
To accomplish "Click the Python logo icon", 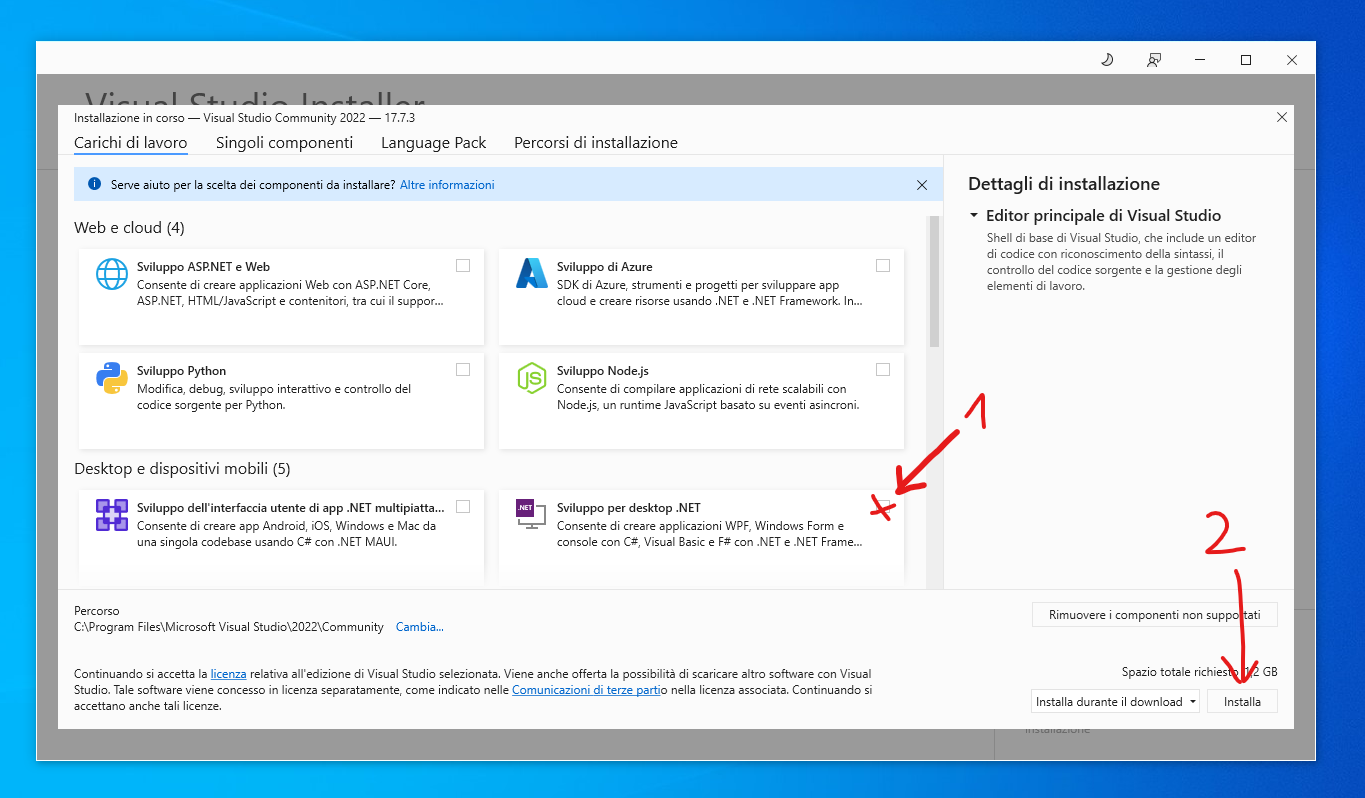I will pyautogui.click(x=112, y=378).
